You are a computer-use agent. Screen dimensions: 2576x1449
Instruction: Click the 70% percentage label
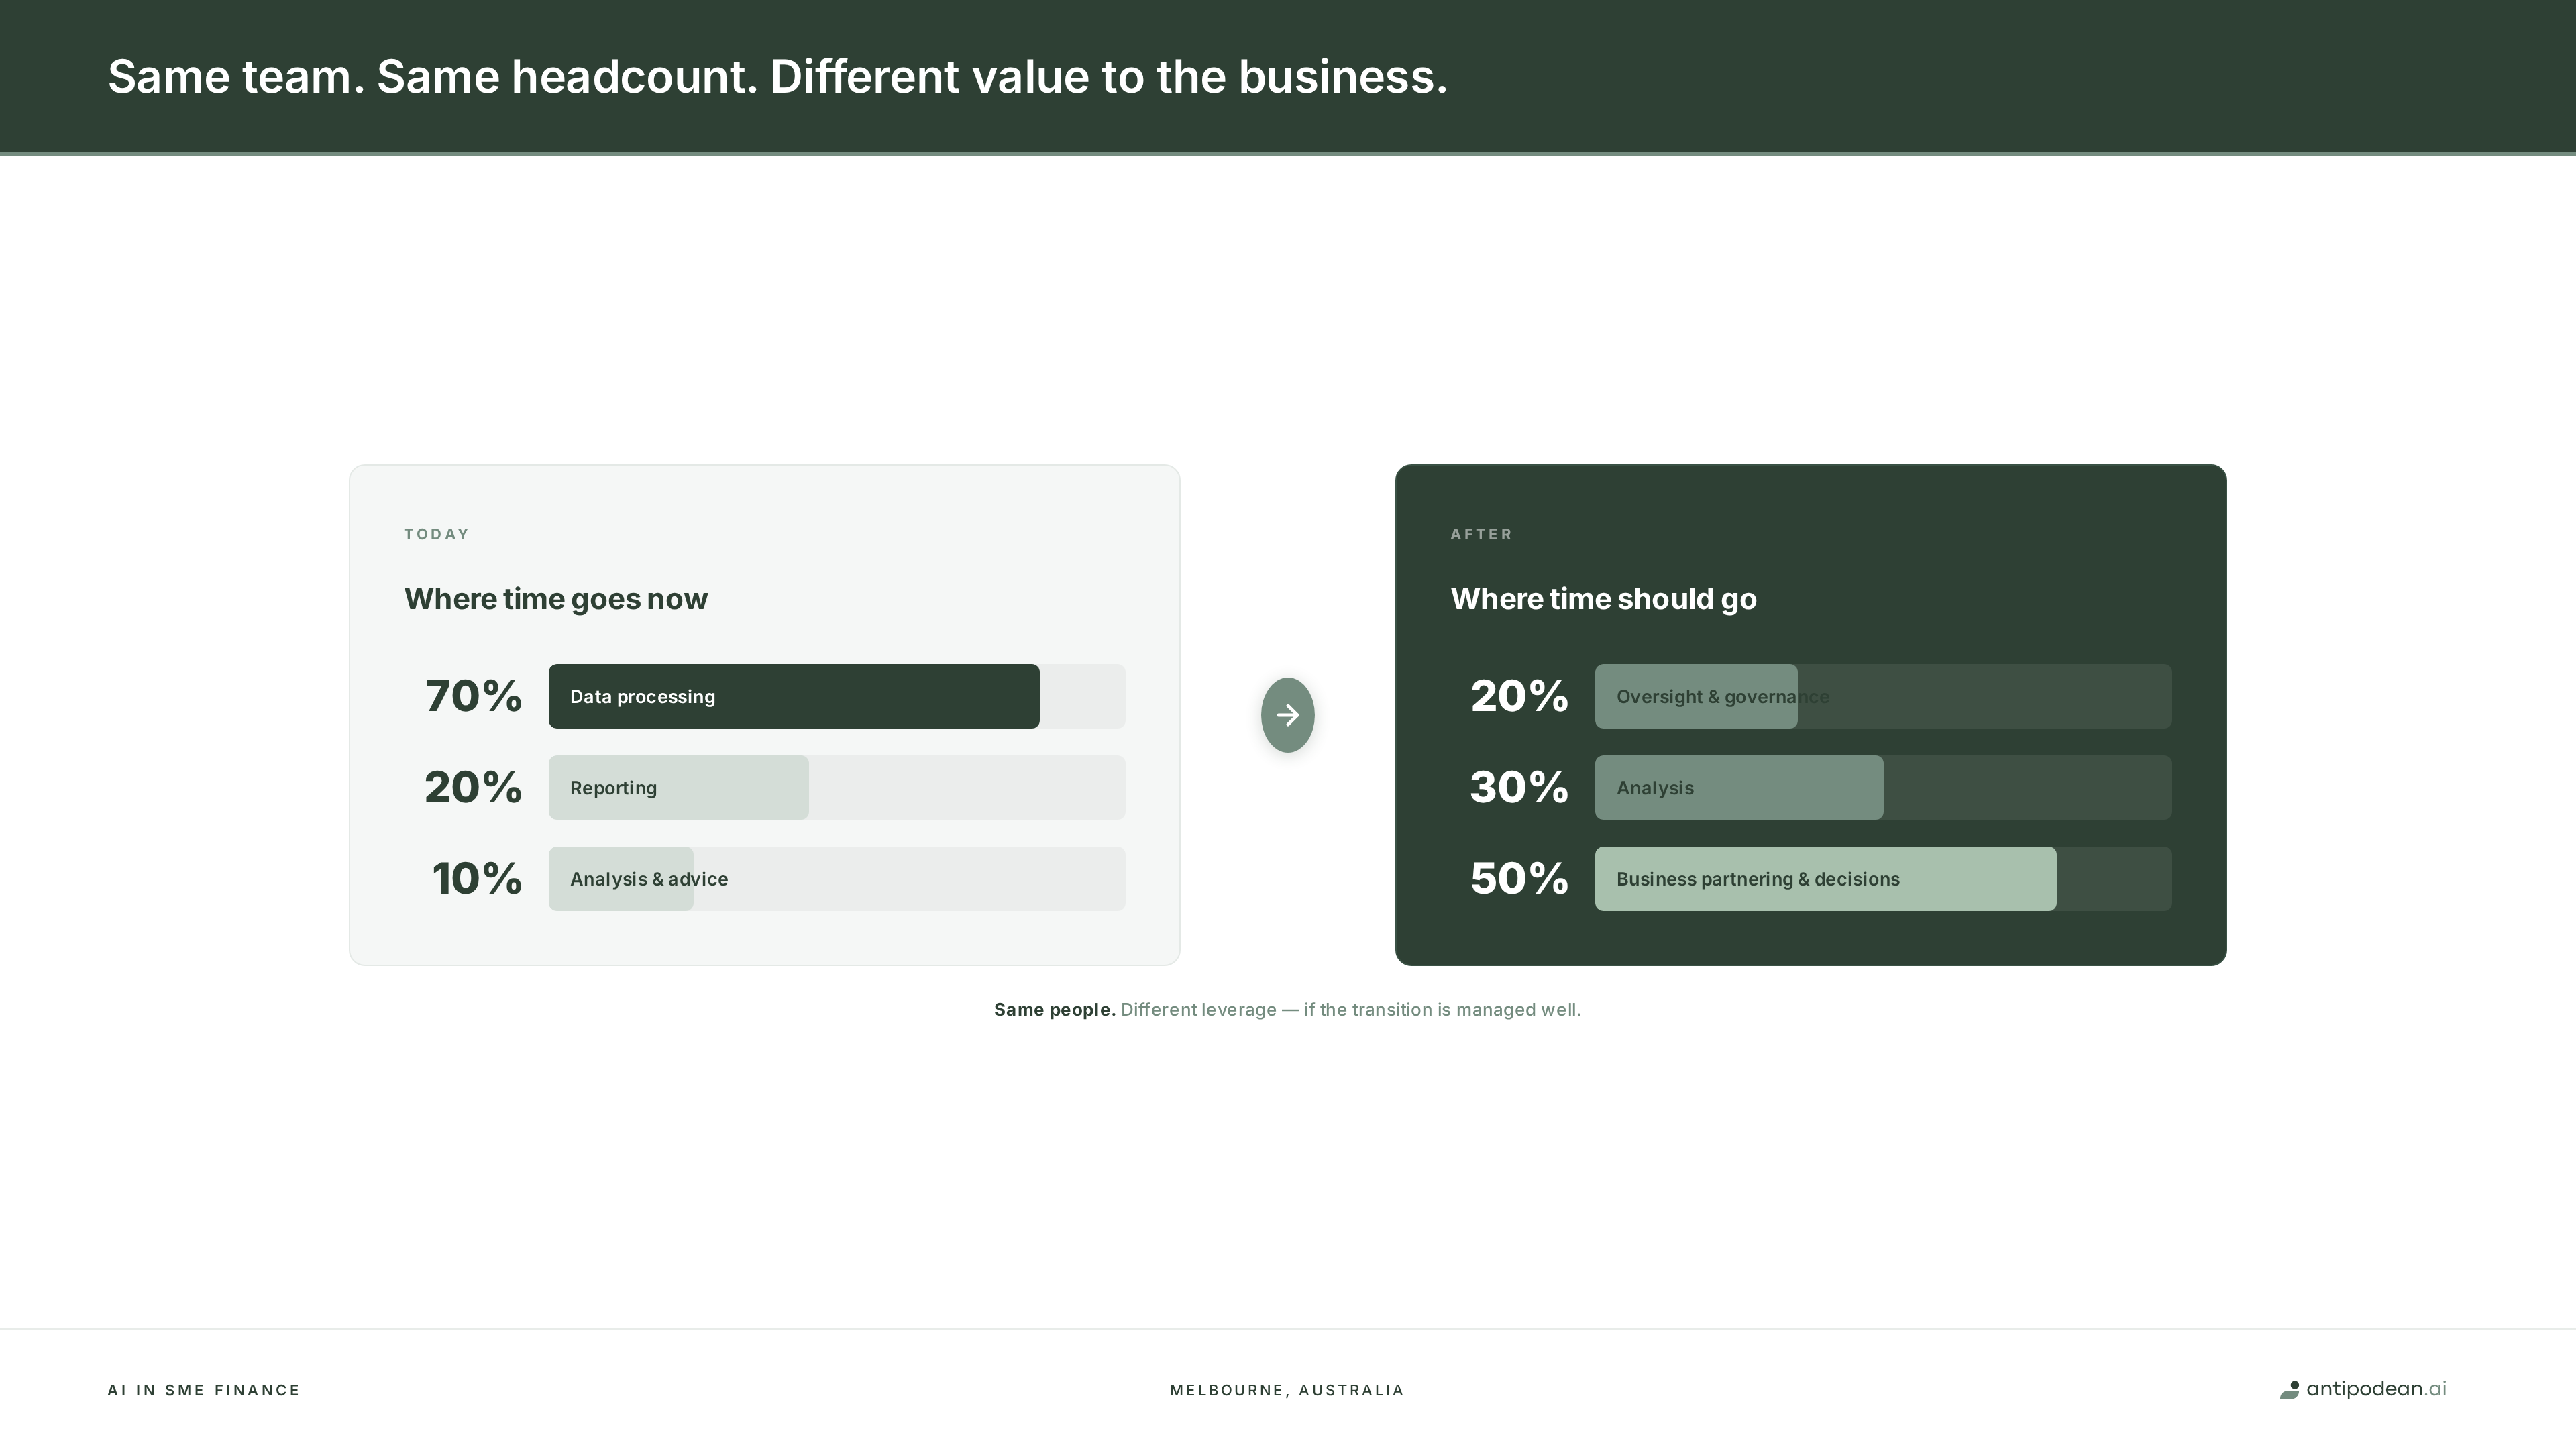click(x=474, y=696)
